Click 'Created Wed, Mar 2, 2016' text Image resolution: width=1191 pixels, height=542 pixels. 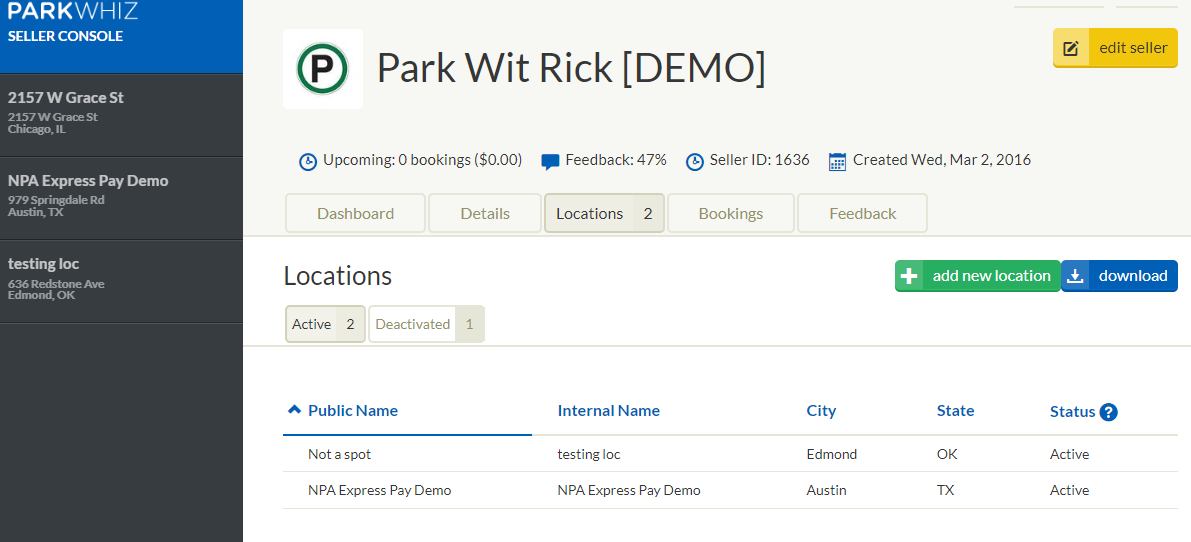942,160
